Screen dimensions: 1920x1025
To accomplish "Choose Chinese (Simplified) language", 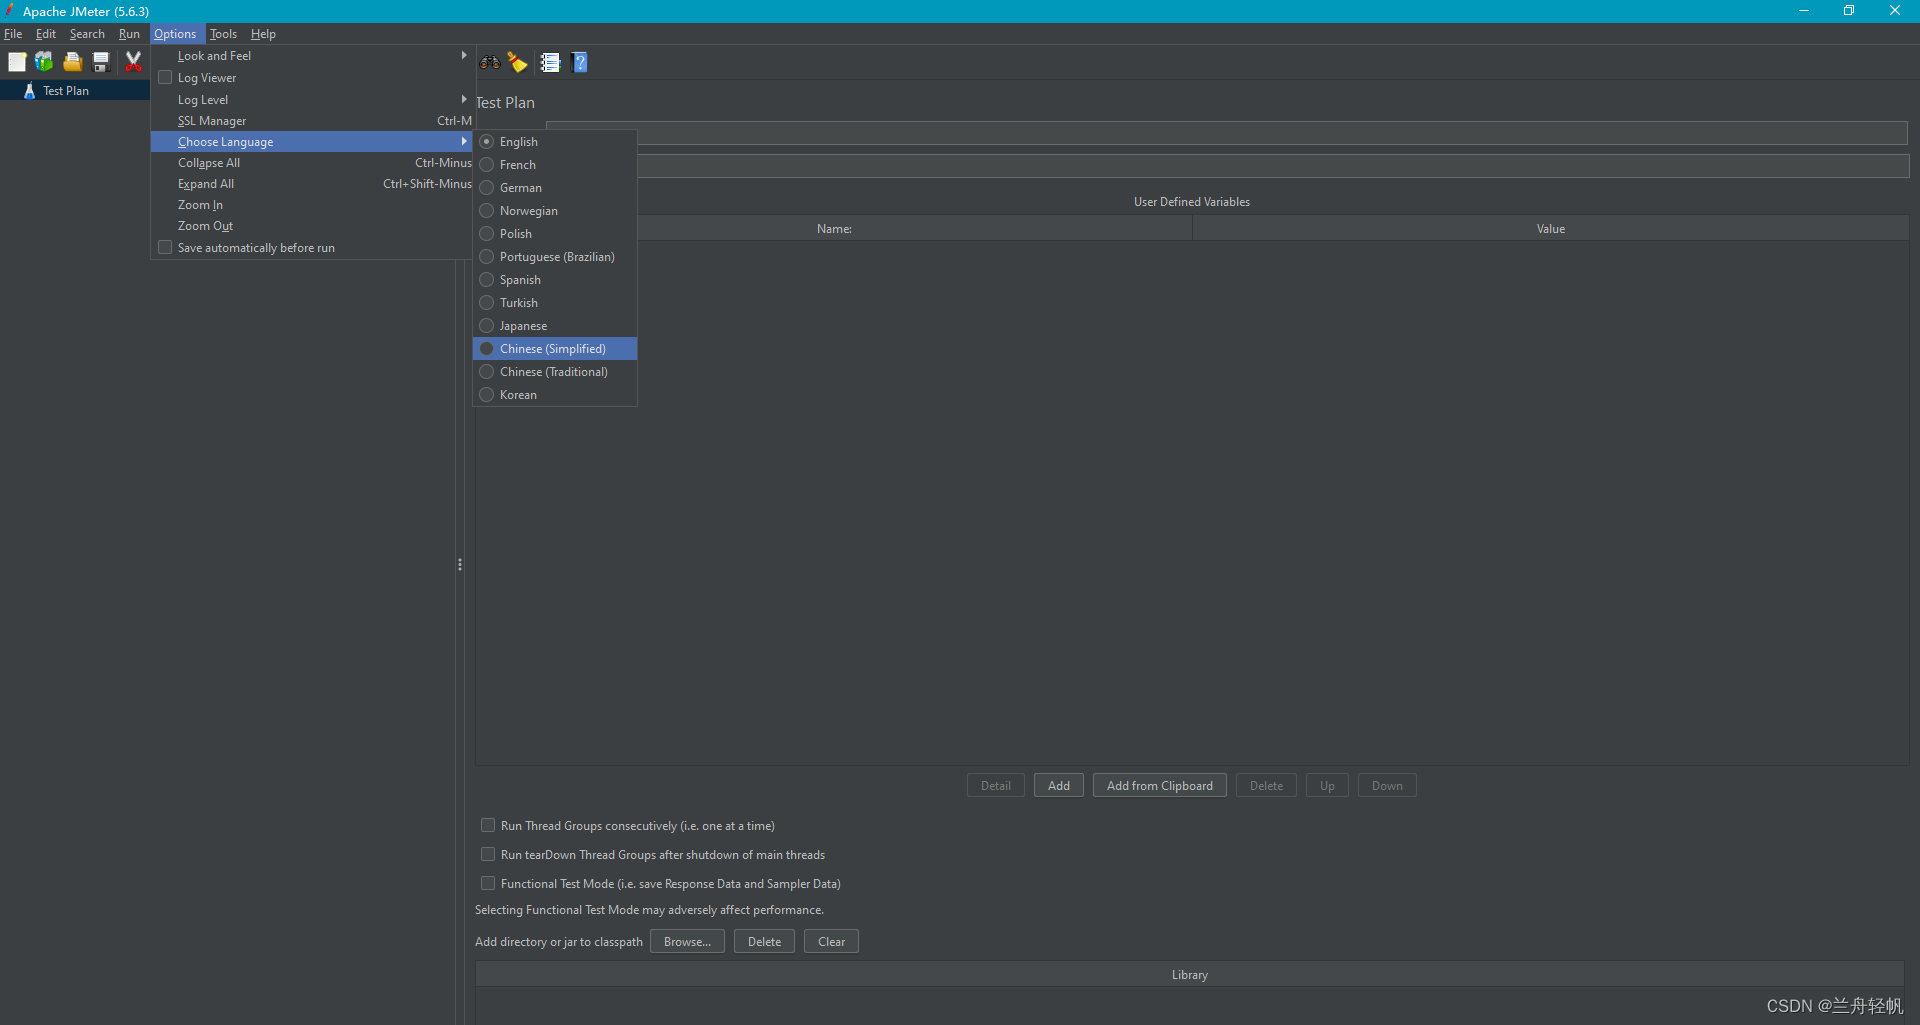I will [x=555, y=349].
